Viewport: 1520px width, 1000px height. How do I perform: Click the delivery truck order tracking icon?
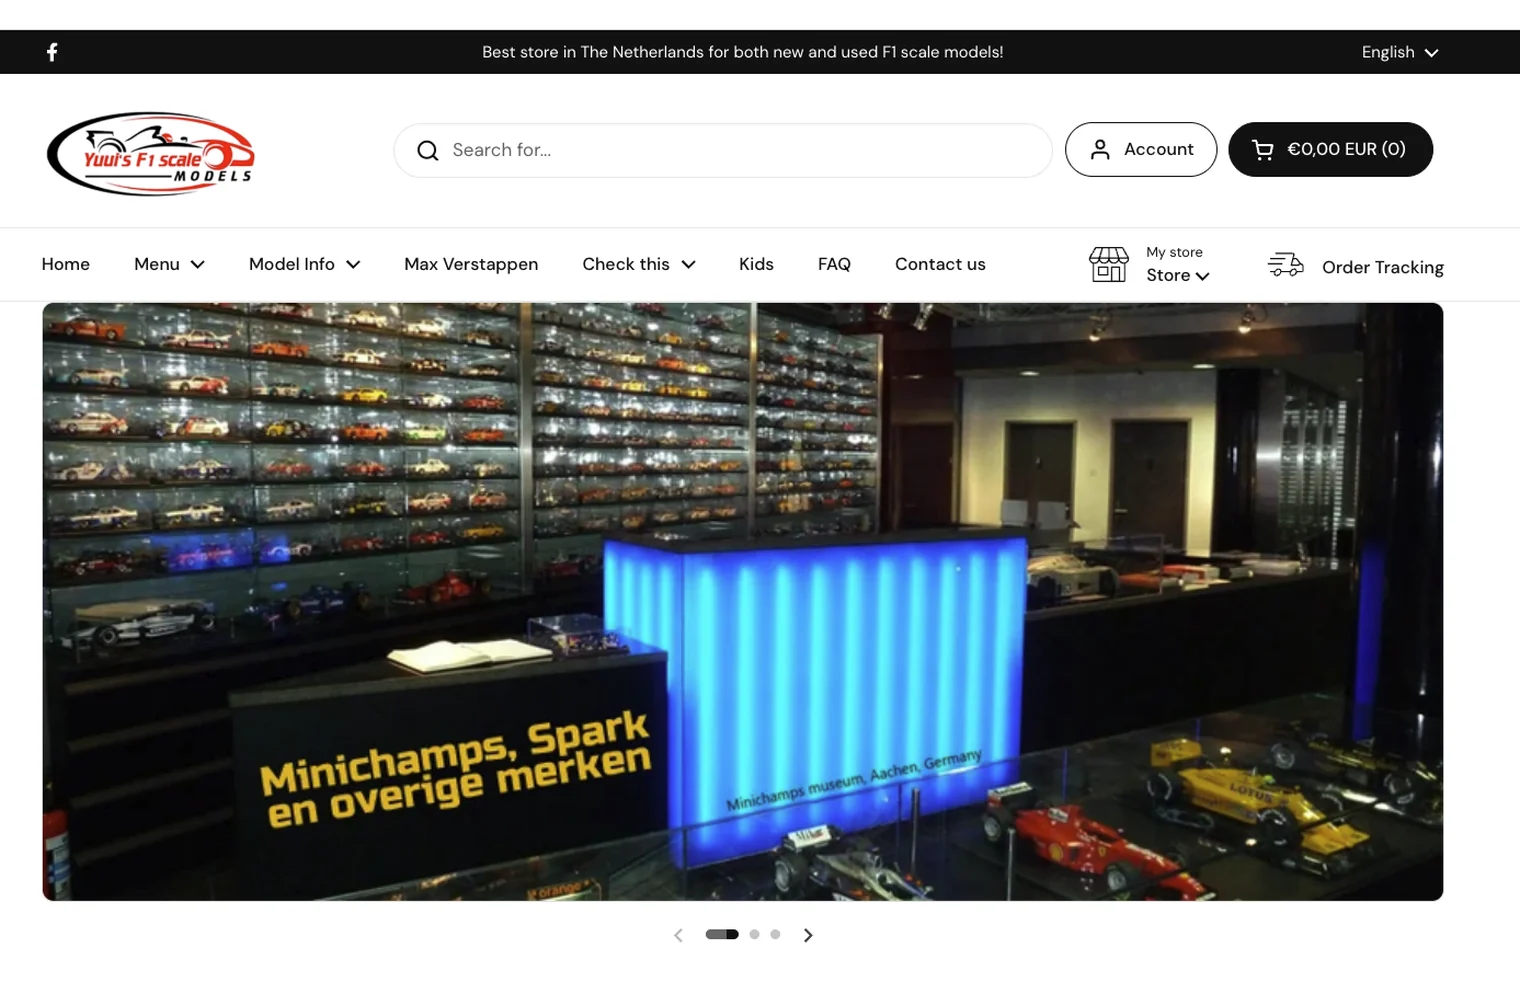tap(1286, 265)
